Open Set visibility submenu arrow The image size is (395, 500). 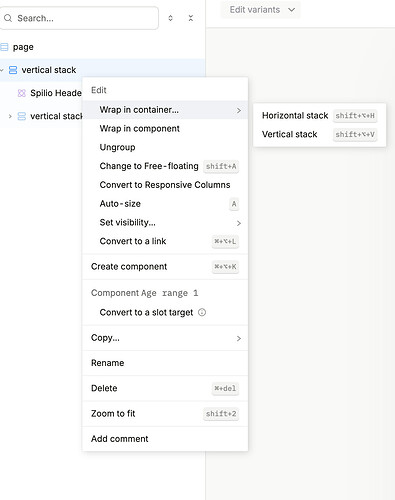click(x=239, y=223)
